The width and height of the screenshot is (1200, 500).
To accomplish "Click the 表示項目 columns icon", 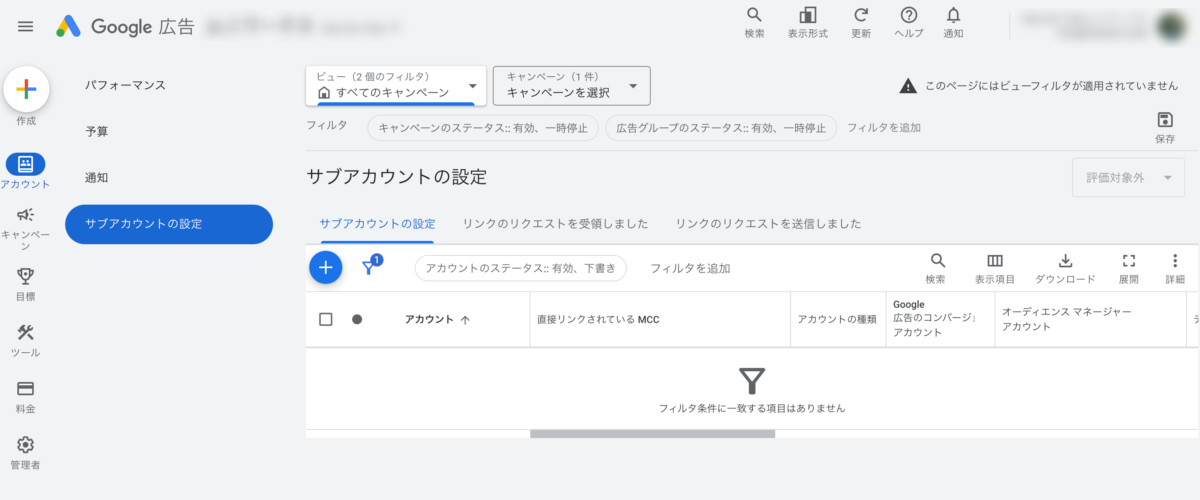I will click(x=994, y=261).
